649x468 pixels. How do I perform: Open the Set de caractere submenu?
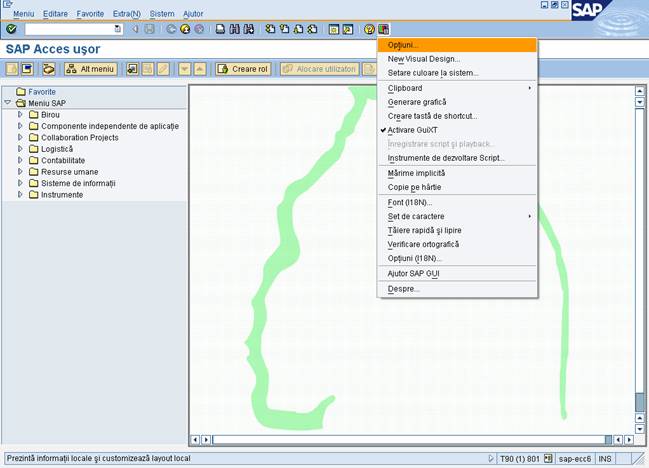pos(457,216)
